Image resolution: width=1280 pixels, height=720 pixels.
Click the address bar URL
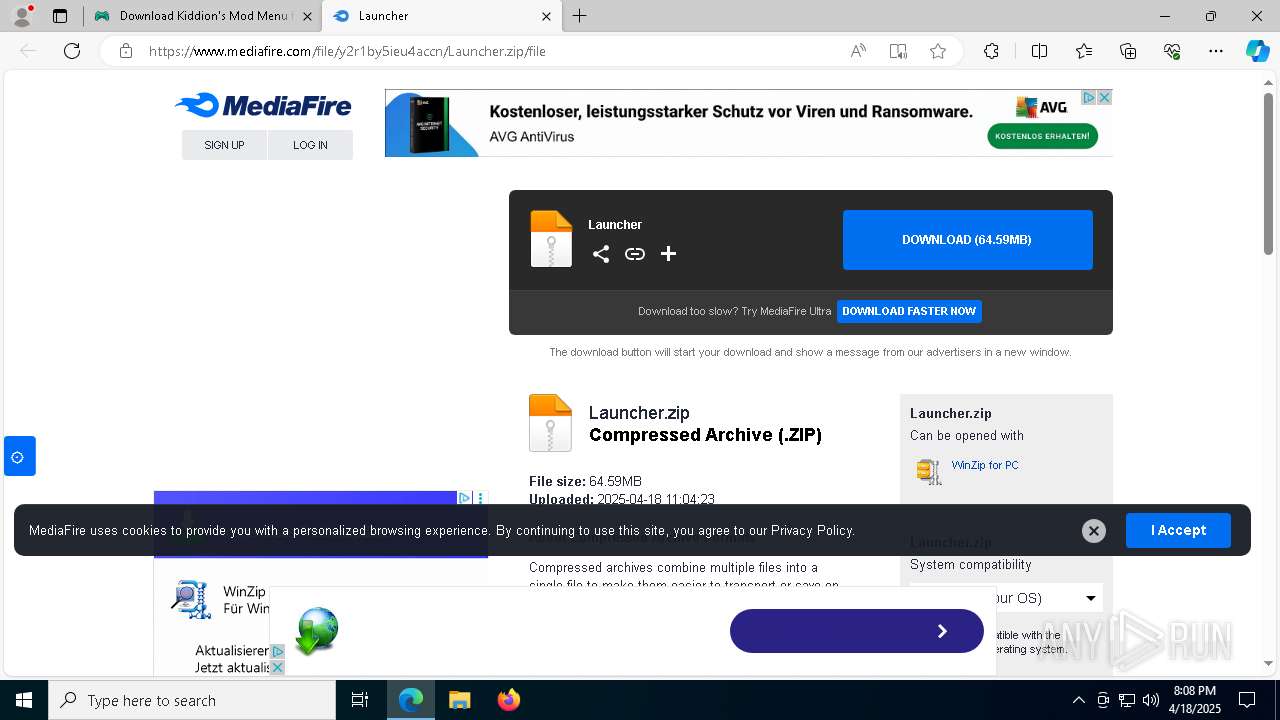point(347,51)
